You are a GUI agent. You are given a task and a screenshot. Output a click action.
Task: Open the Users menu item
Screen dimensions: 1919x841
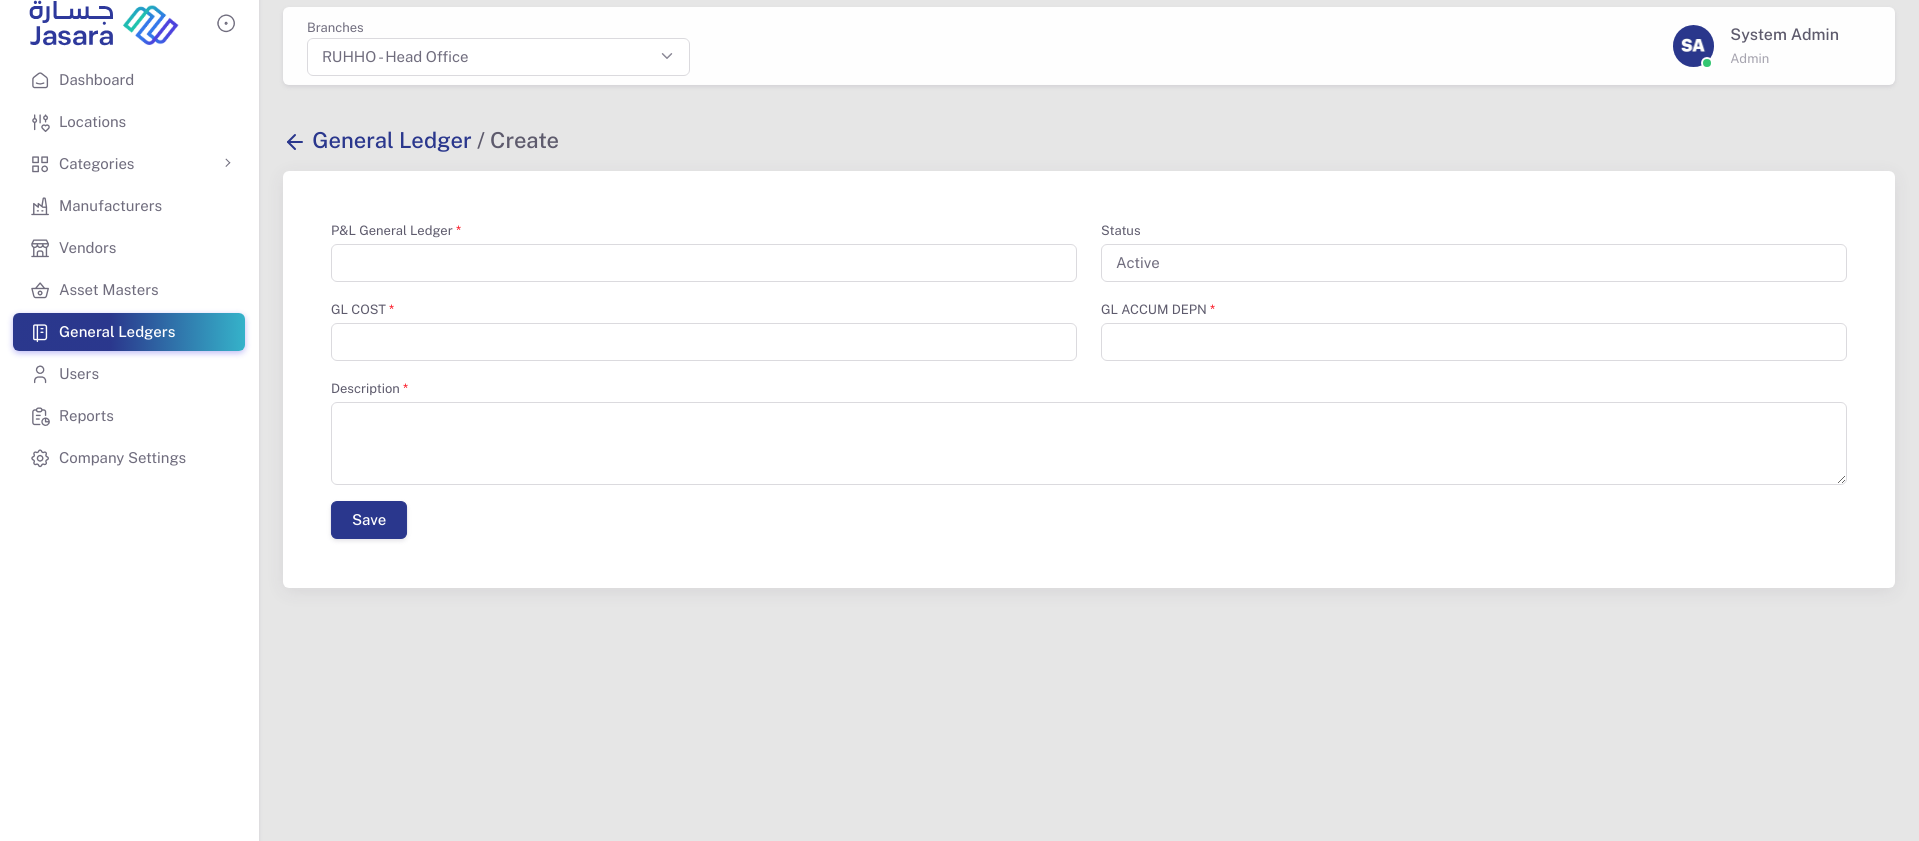79,374
